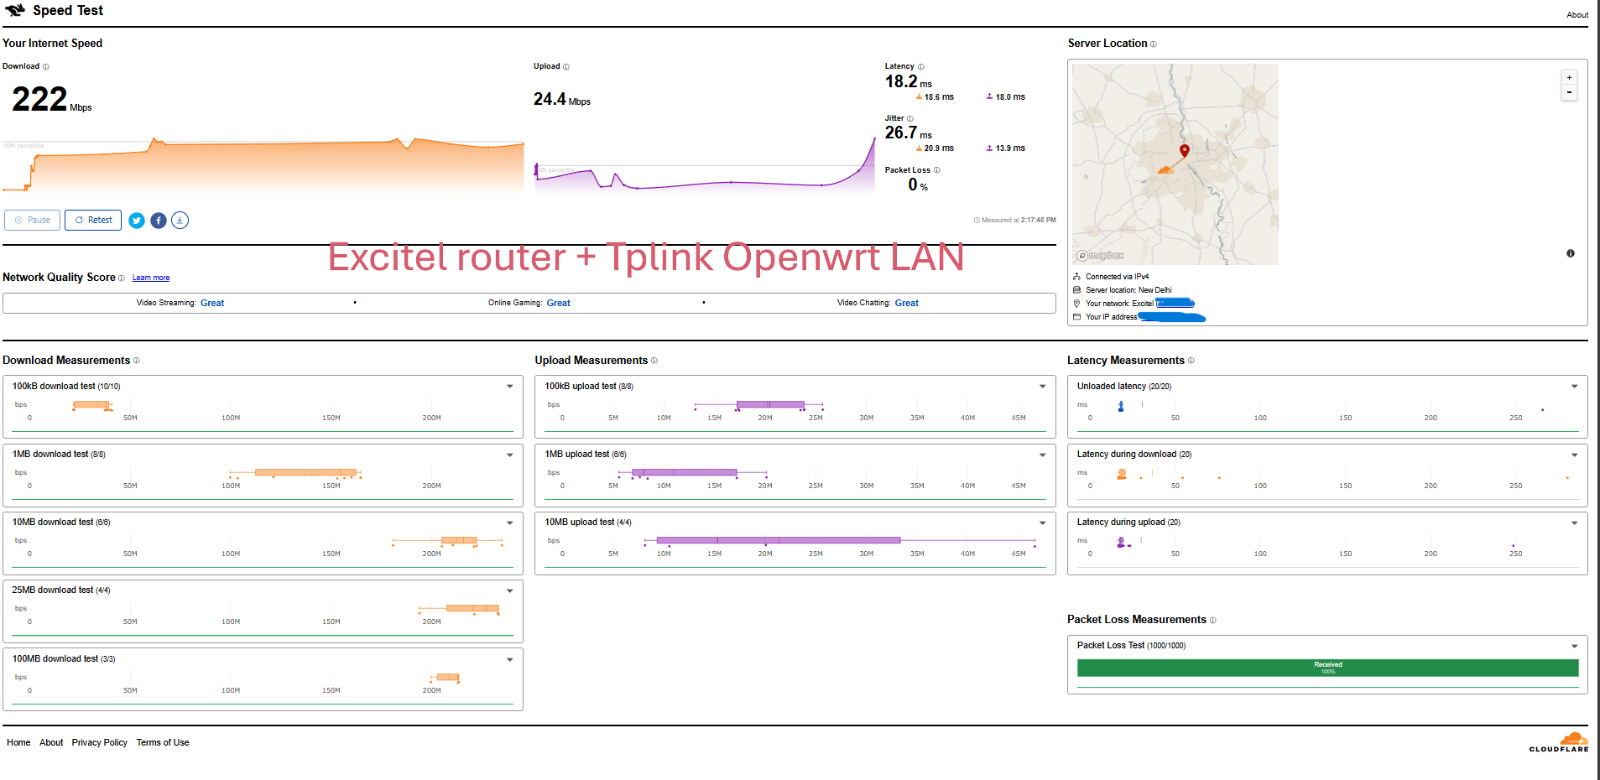Click the 222 Mbps download value
1600x780 pixels.
tap(52, 99)
